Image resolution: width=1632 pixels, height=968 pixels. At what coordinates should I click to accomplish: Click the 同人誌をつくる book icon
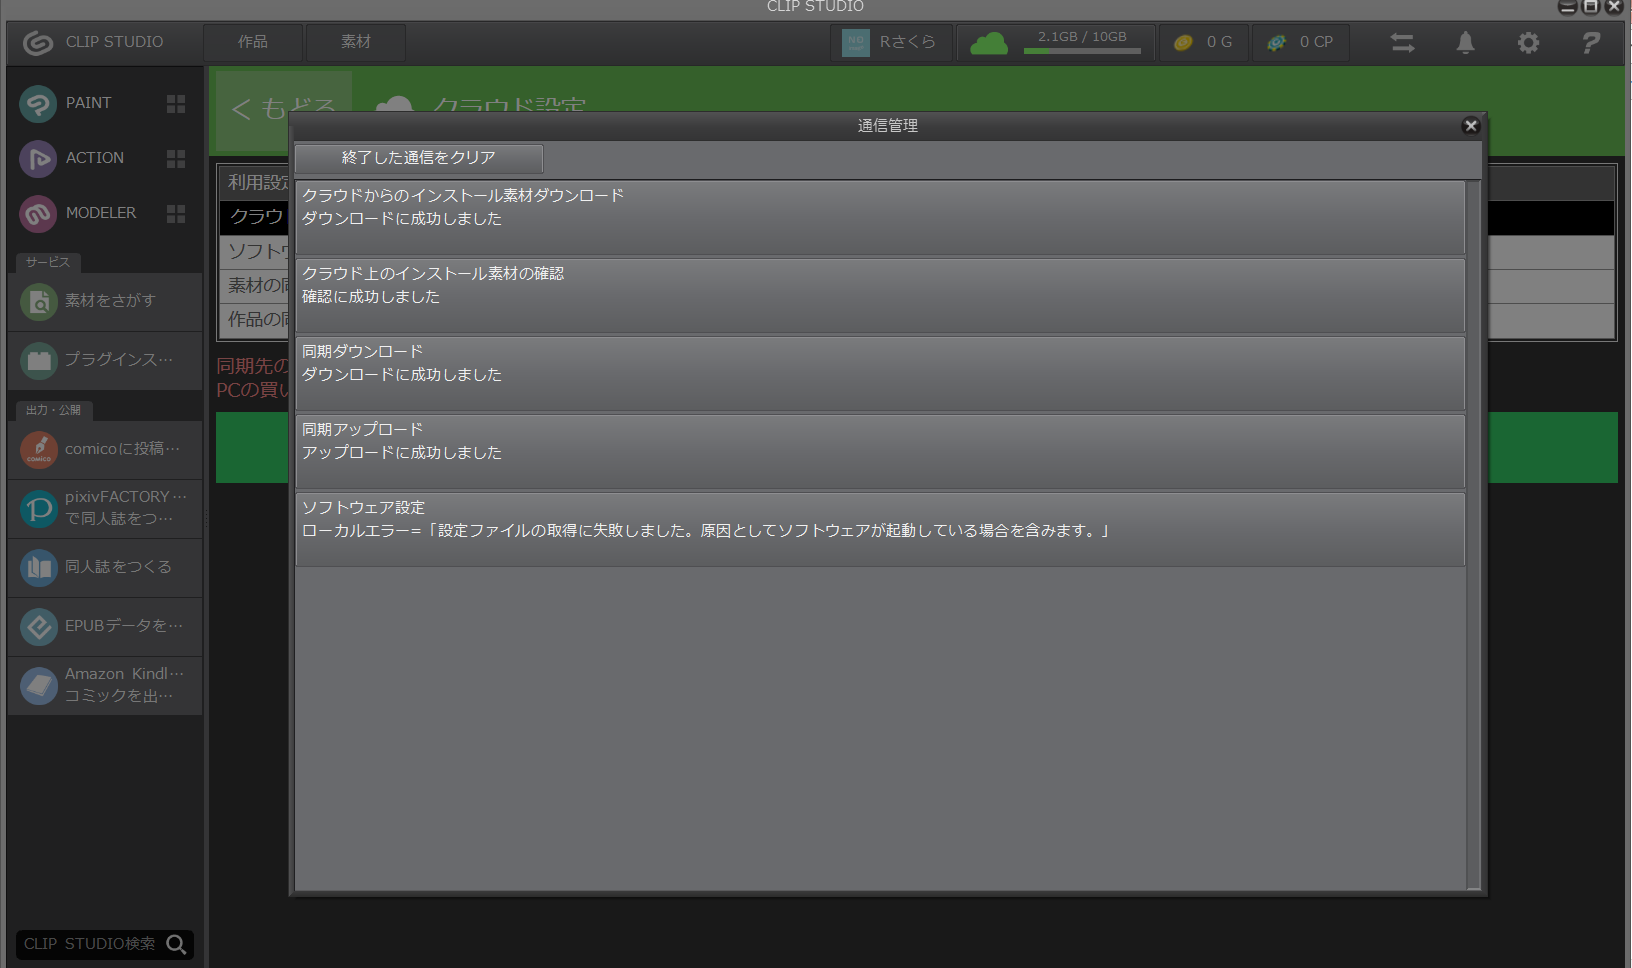click(39, 568)
